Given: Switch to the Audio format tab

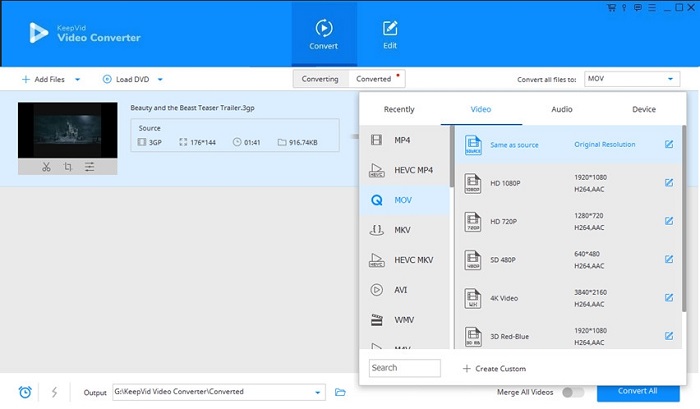Looking at the screenshot, I should [x=562, y=109].
